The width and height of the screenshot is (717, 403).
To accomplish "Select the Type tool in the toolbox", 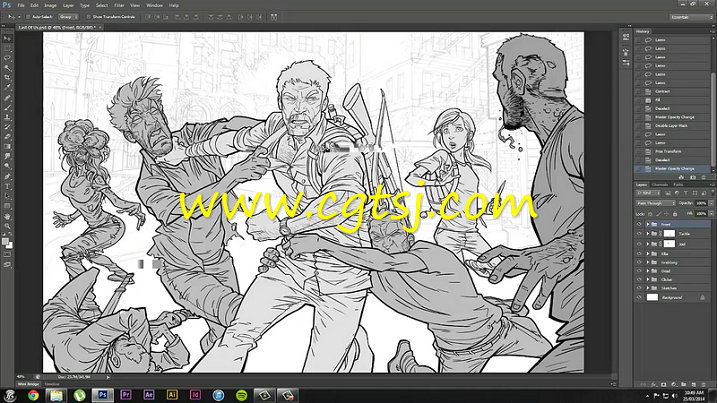I will click(7, 187).
